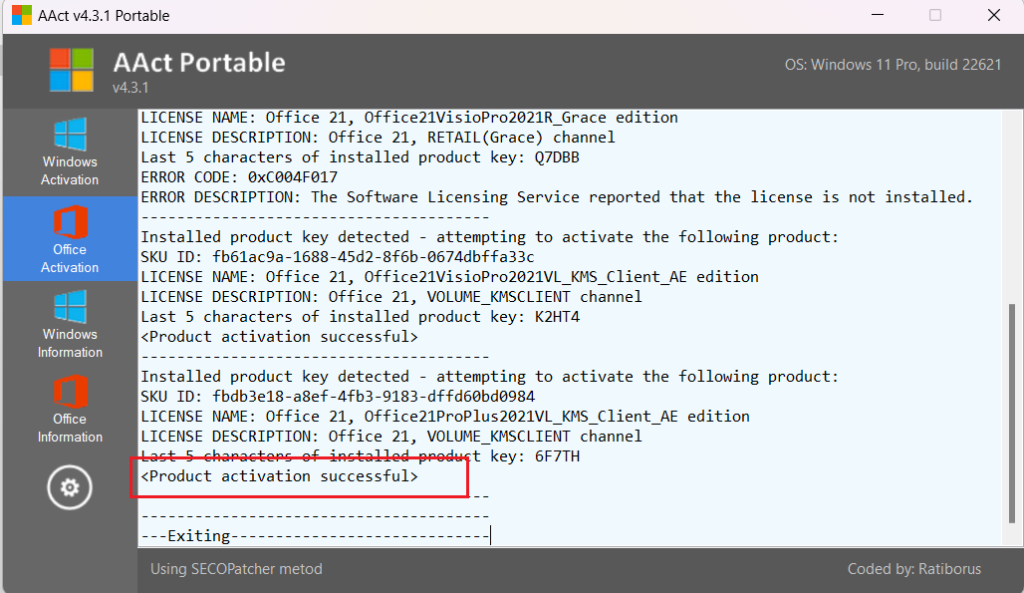Click the SKU ID fb61ac9a line
The width and height of the screenshot is (1024, 593).
point(338,257)
